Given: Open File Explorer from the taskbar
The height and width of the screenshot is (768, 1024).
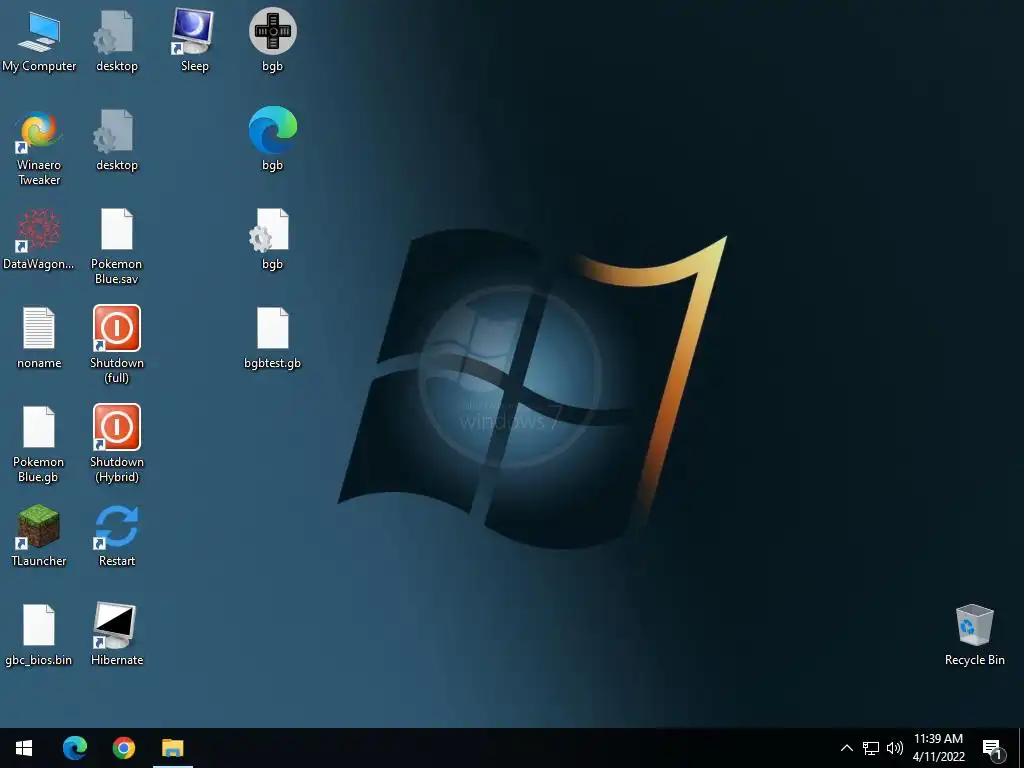Looking at the screenshot, I should [173, 748].
